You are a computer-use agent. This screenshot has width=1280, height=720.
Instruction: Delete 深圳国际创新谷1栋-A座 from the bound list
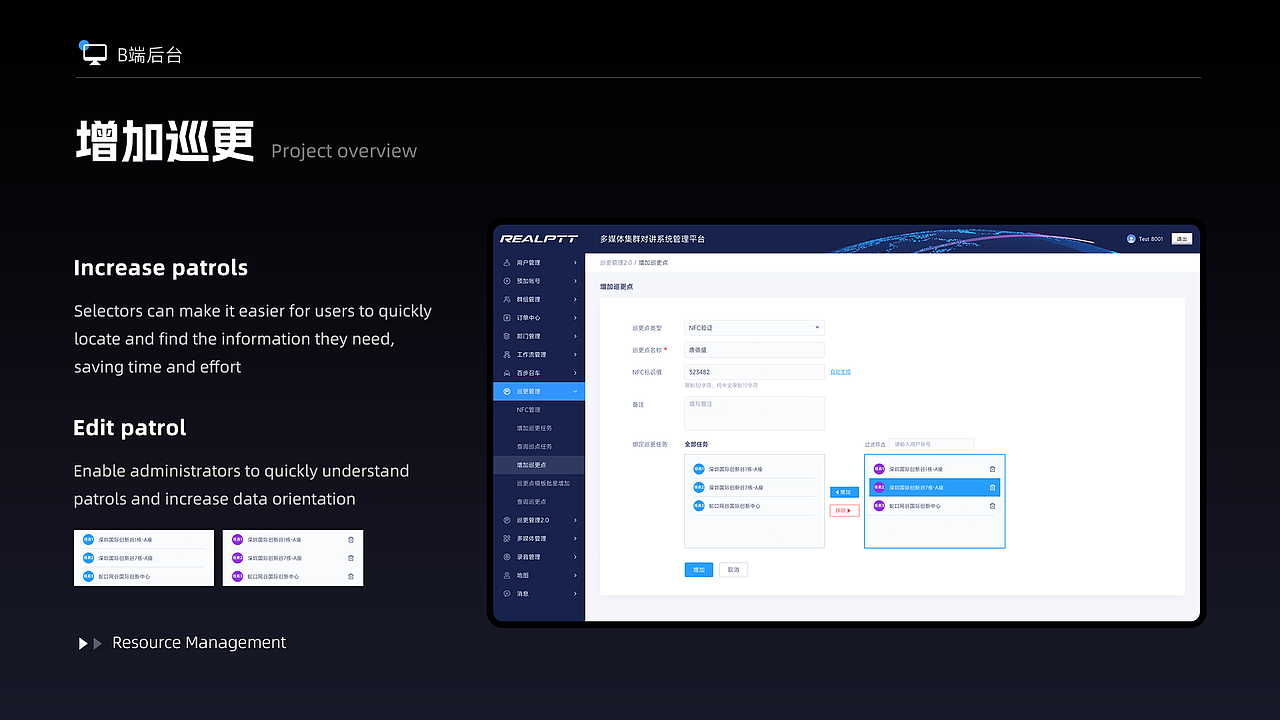coord(992,468)
